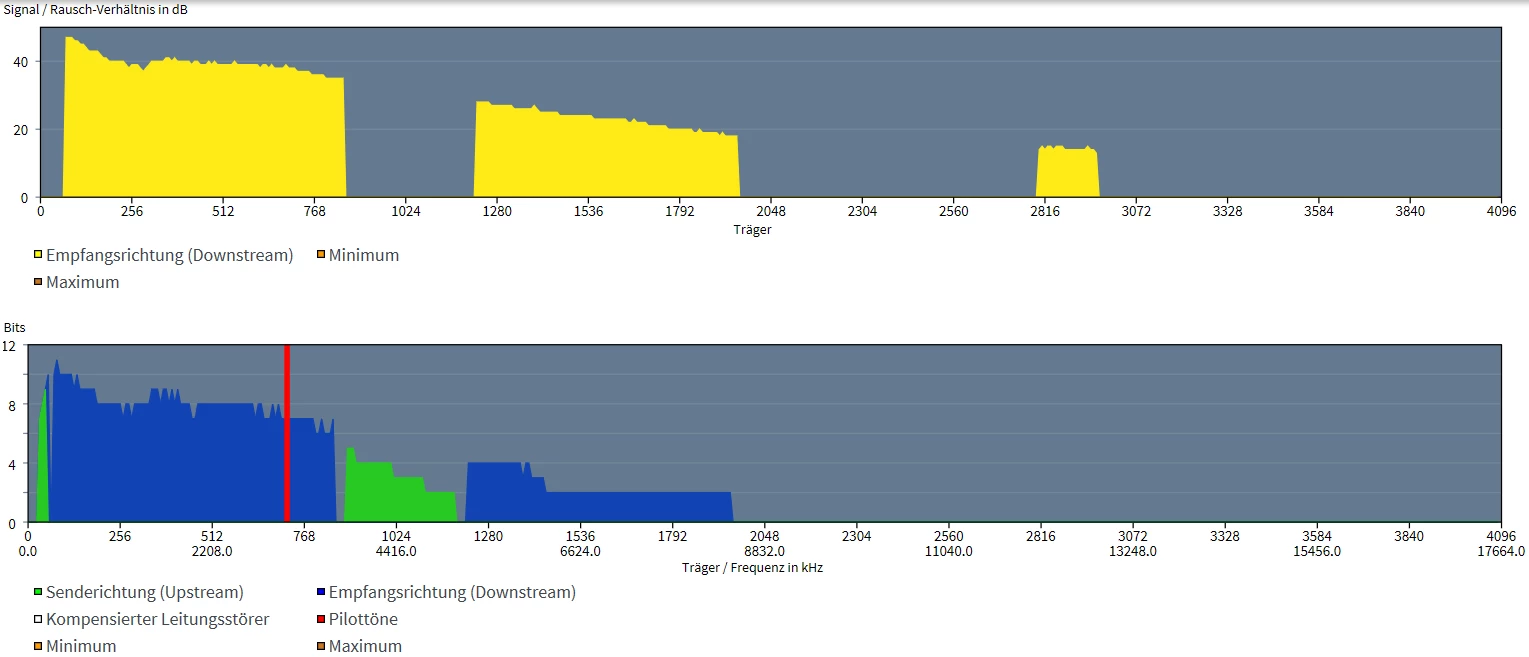The width and height of the screenshot is (1529, 657).
Task: Click the '20' dB value on SNR axis
Action: tap(19, 129)
